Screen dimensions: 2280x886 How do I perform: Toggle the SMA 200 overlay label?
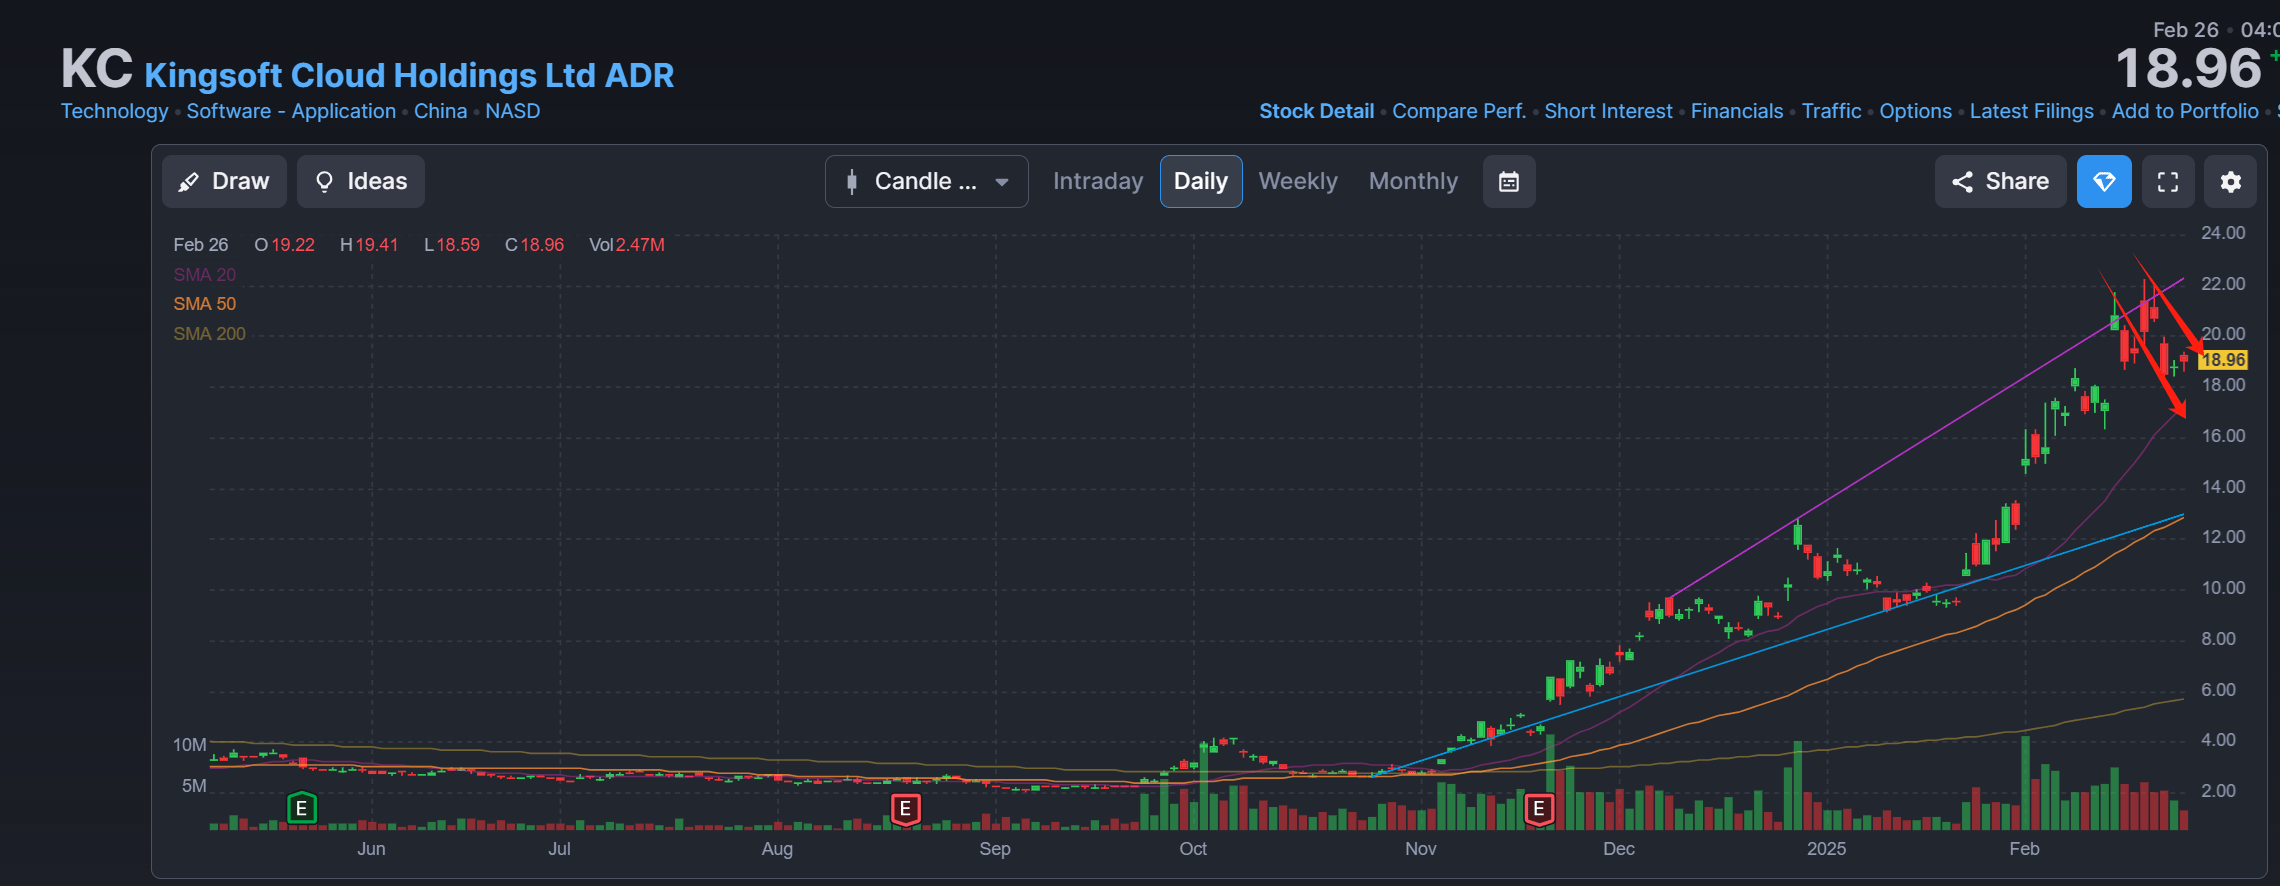pos(209,334)
